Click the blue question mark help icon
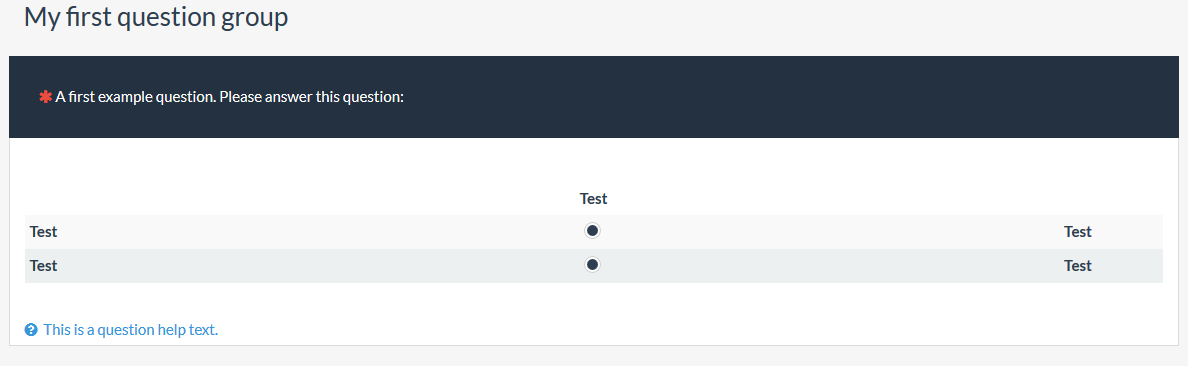Screen dimensions: 1188x366 click(31, 330)
